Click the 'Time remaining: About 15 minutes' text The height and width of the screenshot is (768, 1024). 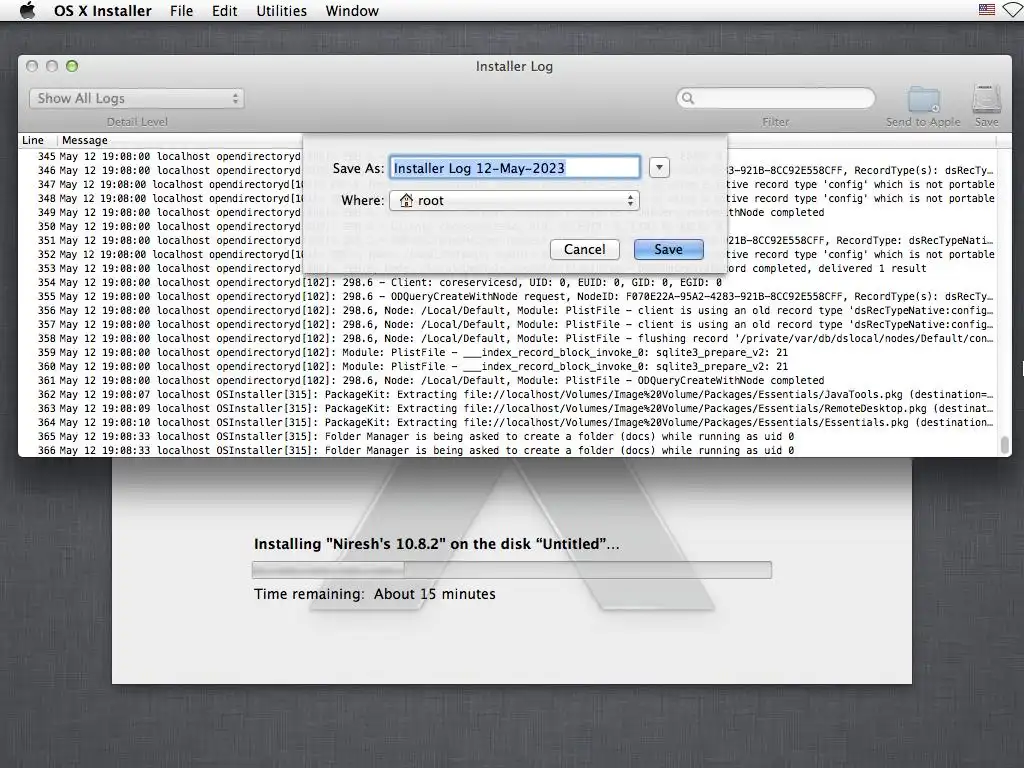click(x=375, y=594)
